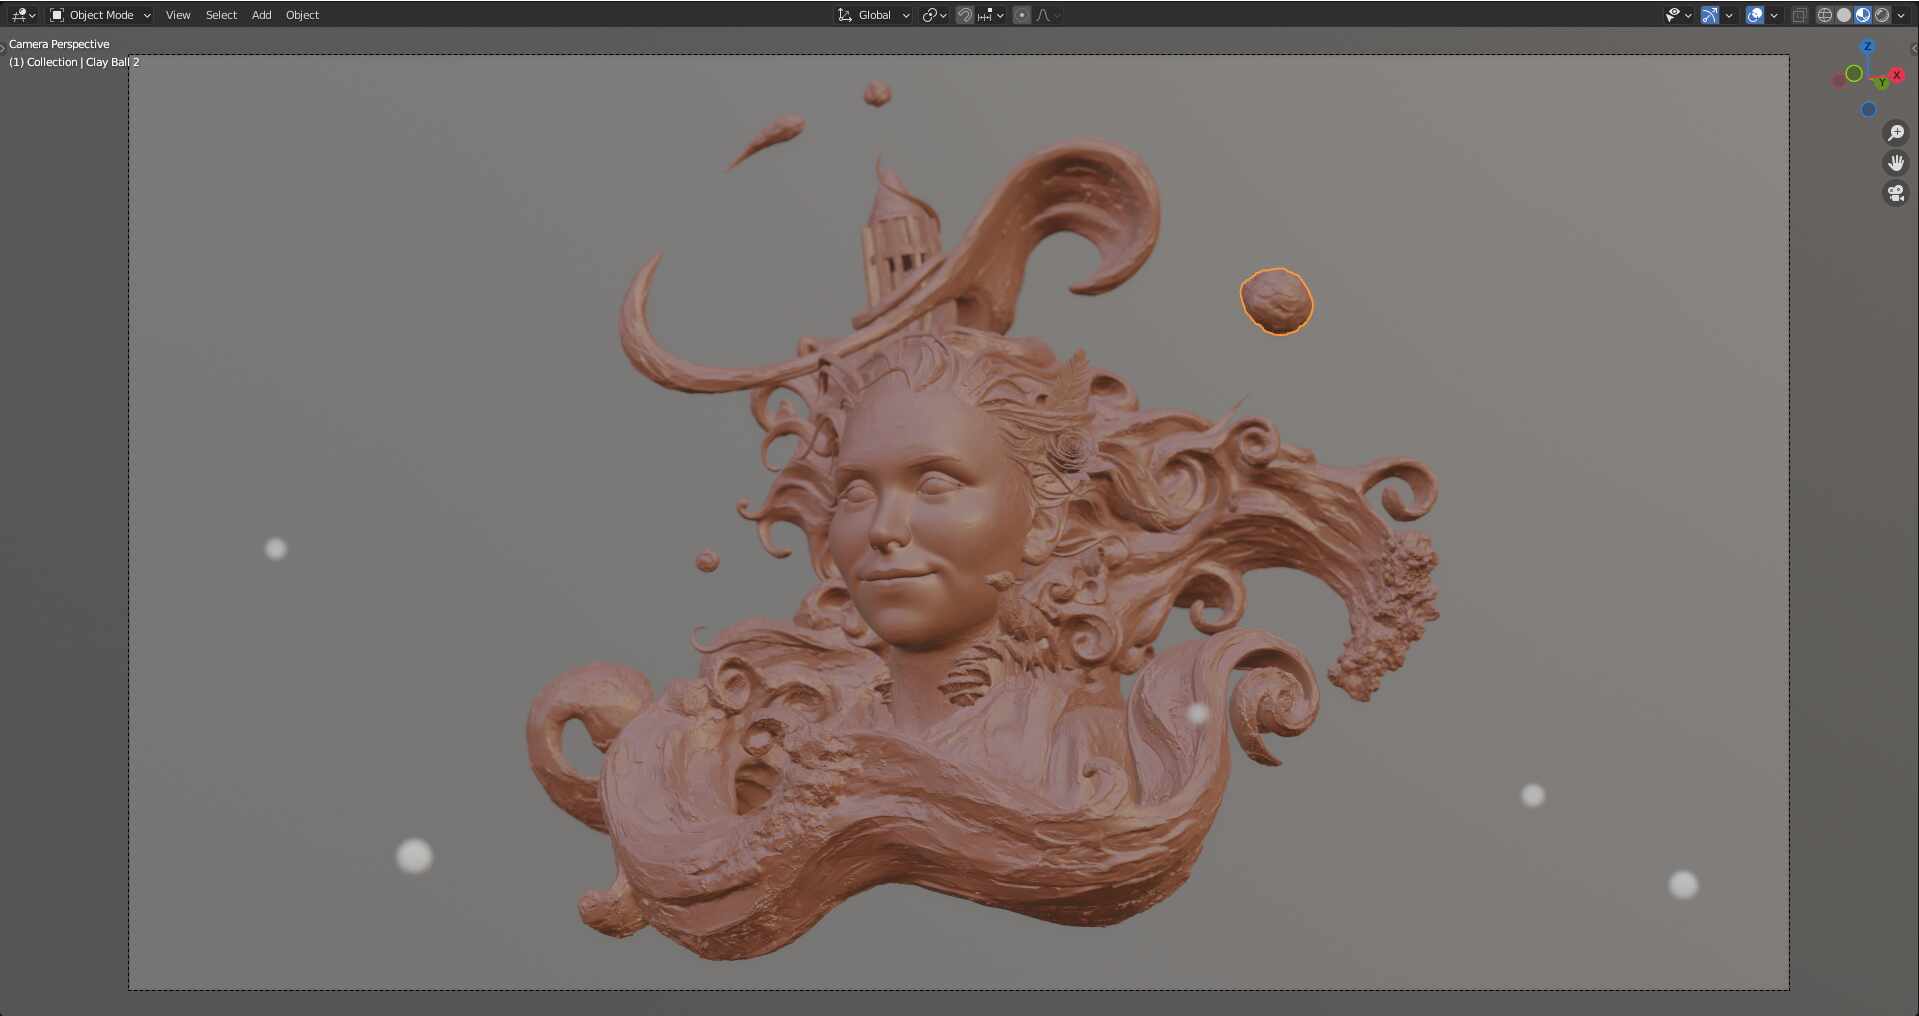The height and width of the screenshot is (1016, 1919).
Task: Click the selected Clay Ball 2 object
Action: tap(1276, 301)
